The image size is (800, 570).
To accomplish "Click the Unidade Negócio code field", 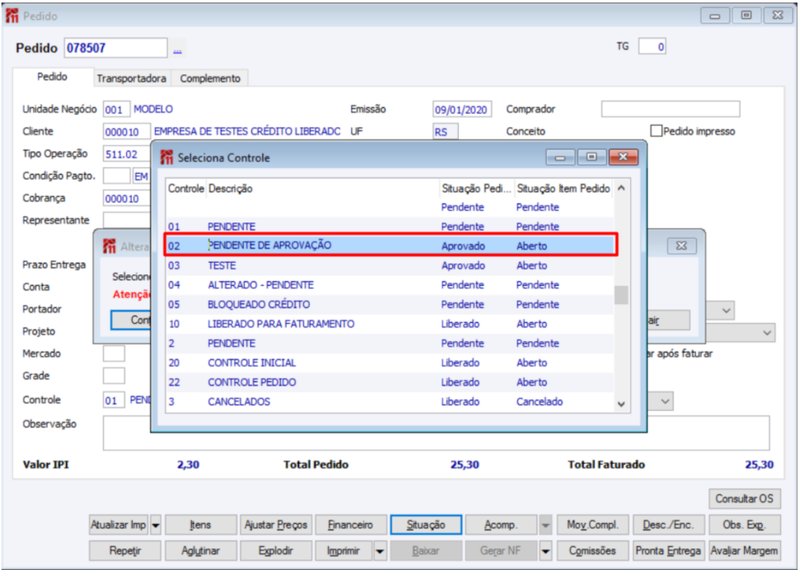I will coord(116,109).
